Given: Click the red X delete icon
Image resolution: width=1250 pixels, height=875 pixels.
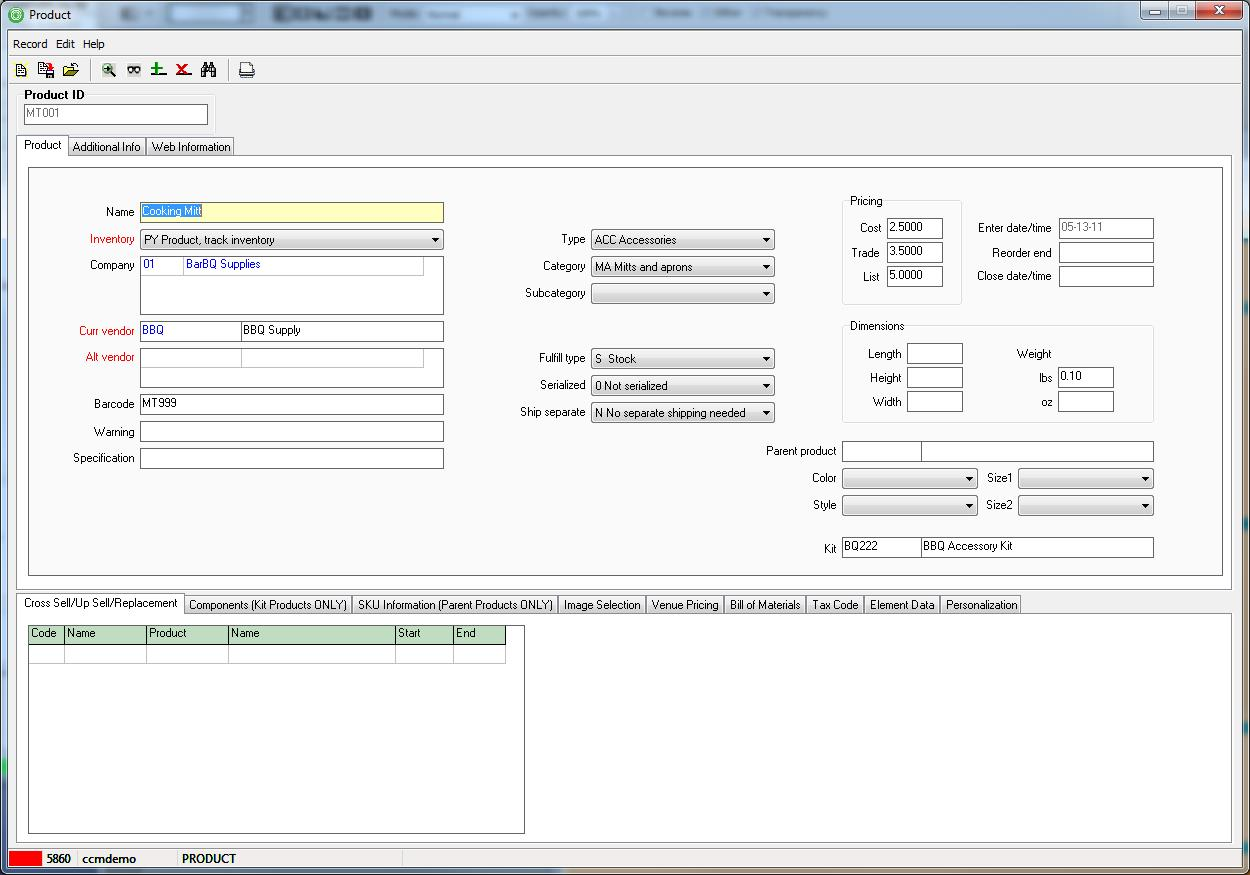Looking at the screenshot, I should 183,69.
